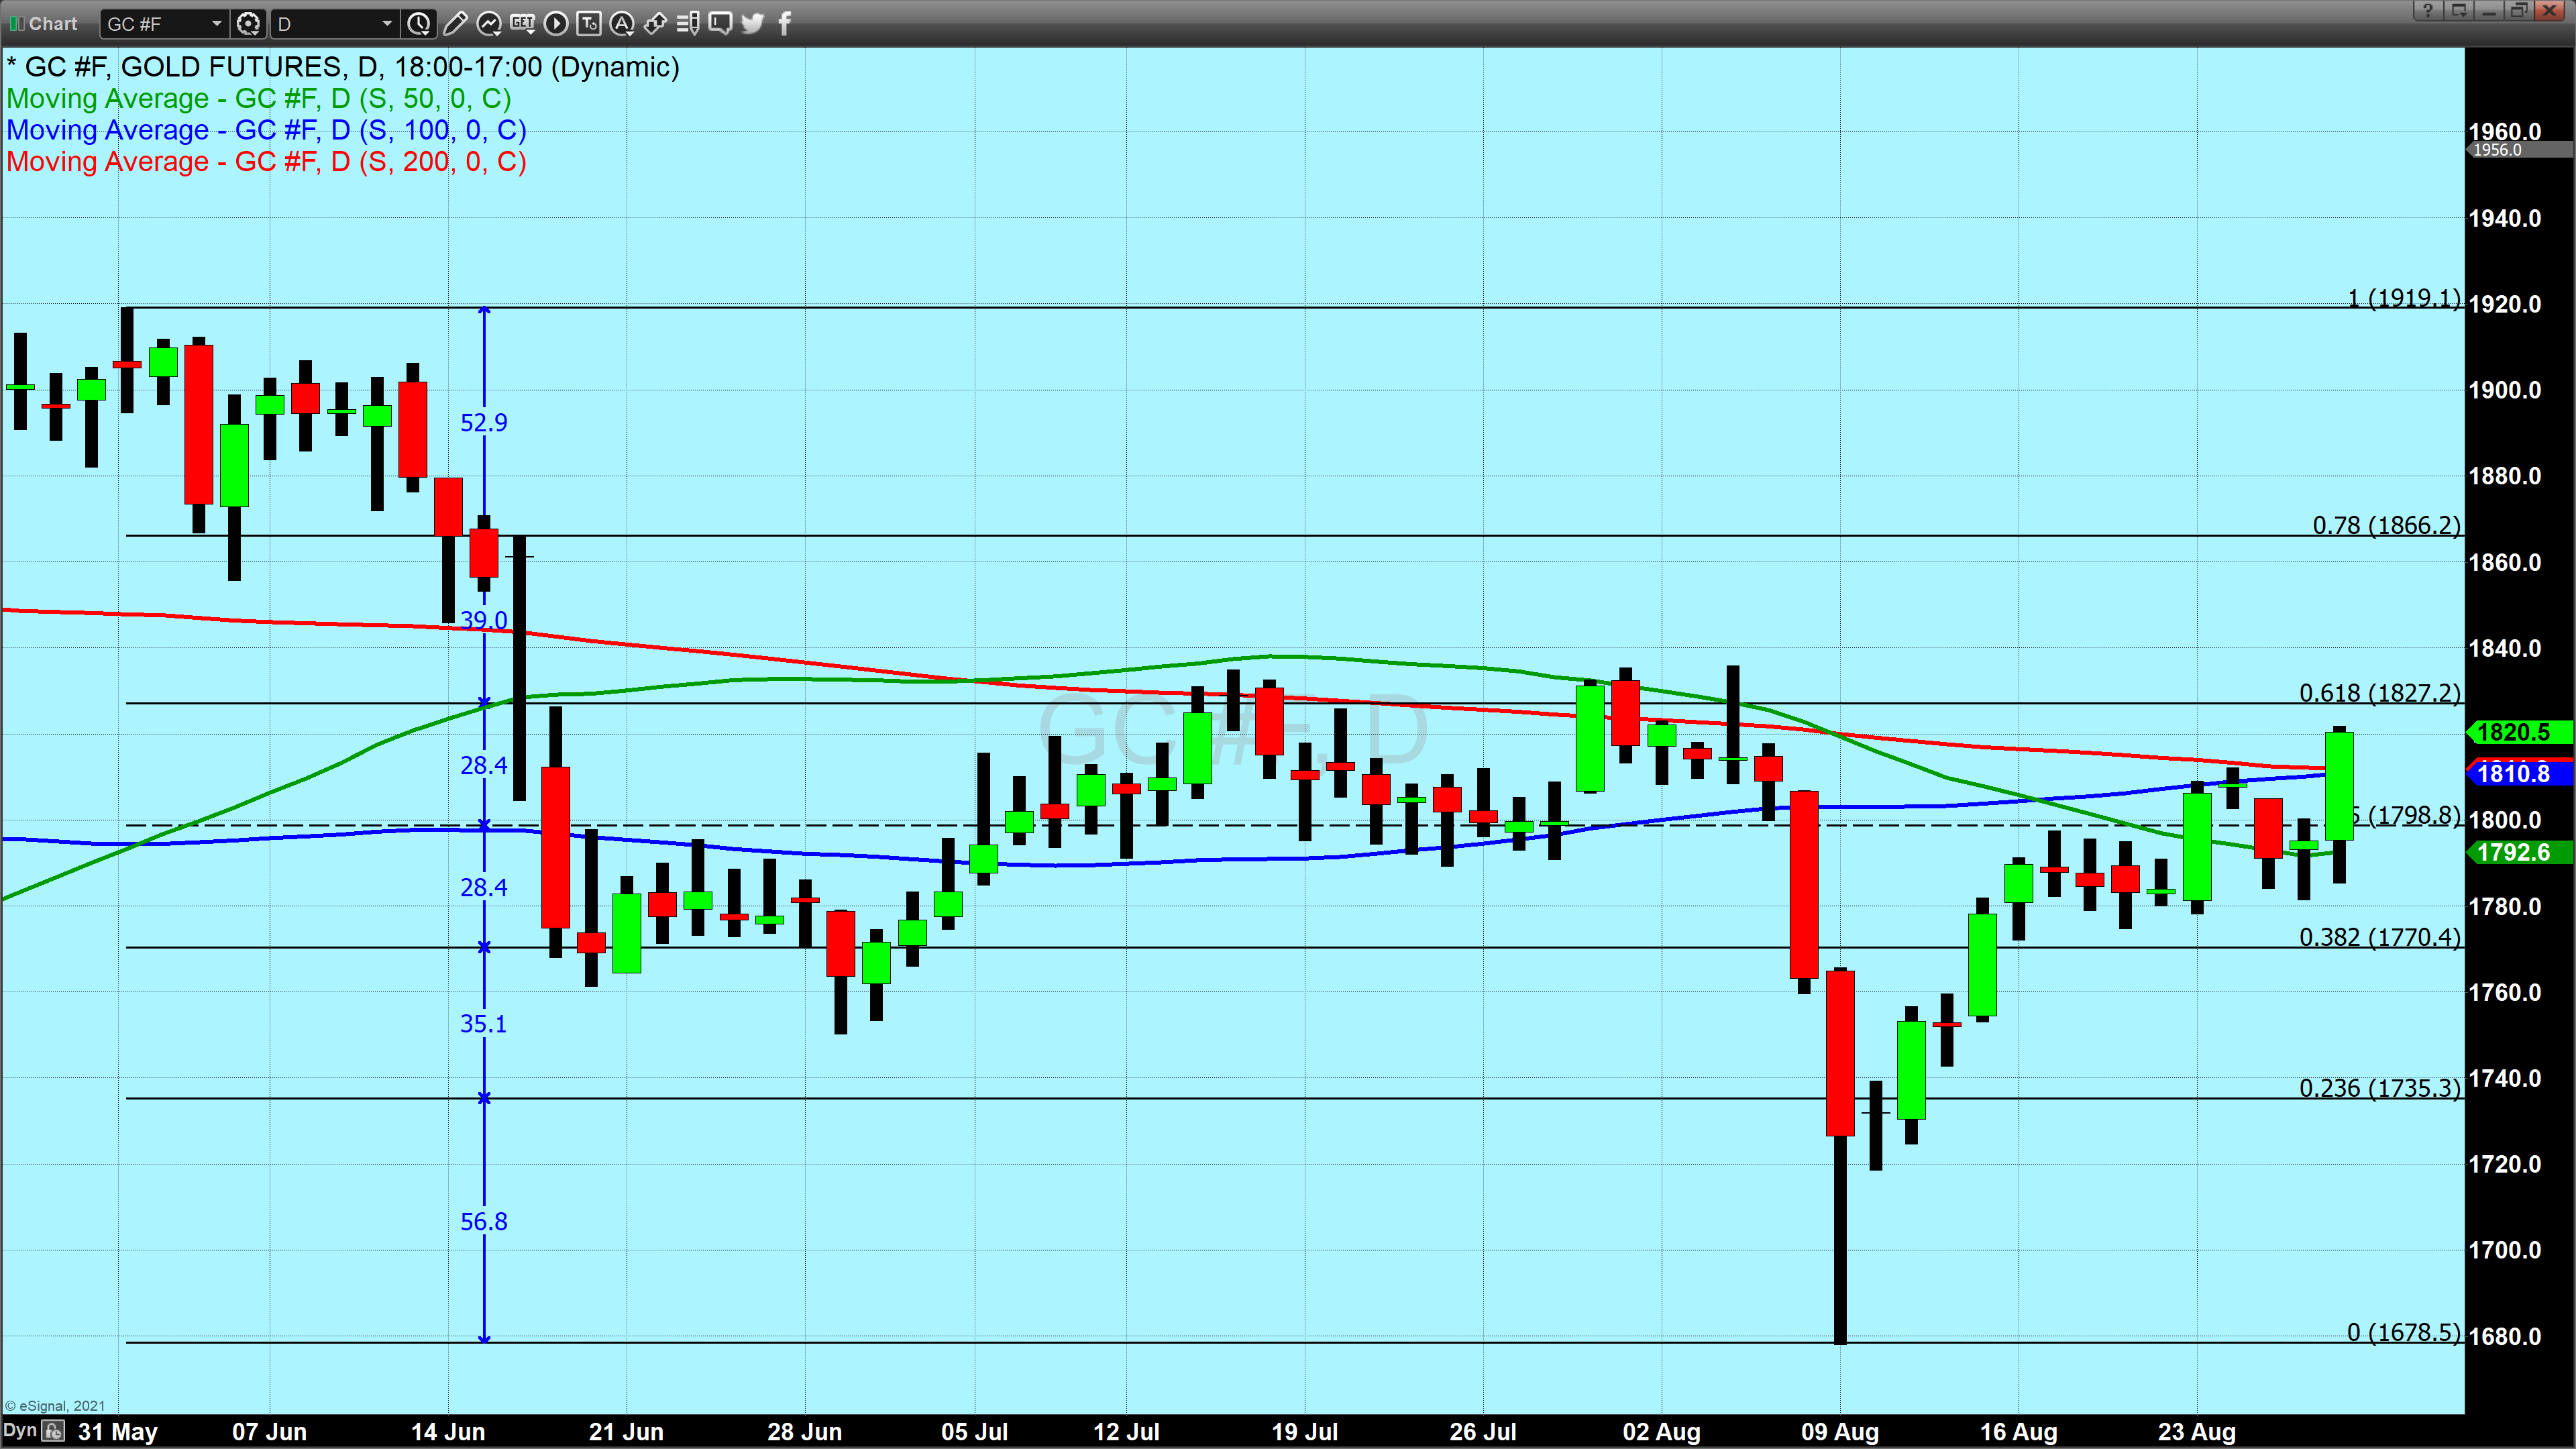2576x1449 pixels.
Task: Open the studies line-chart icon menu
Action: click(x=489, y=23)
